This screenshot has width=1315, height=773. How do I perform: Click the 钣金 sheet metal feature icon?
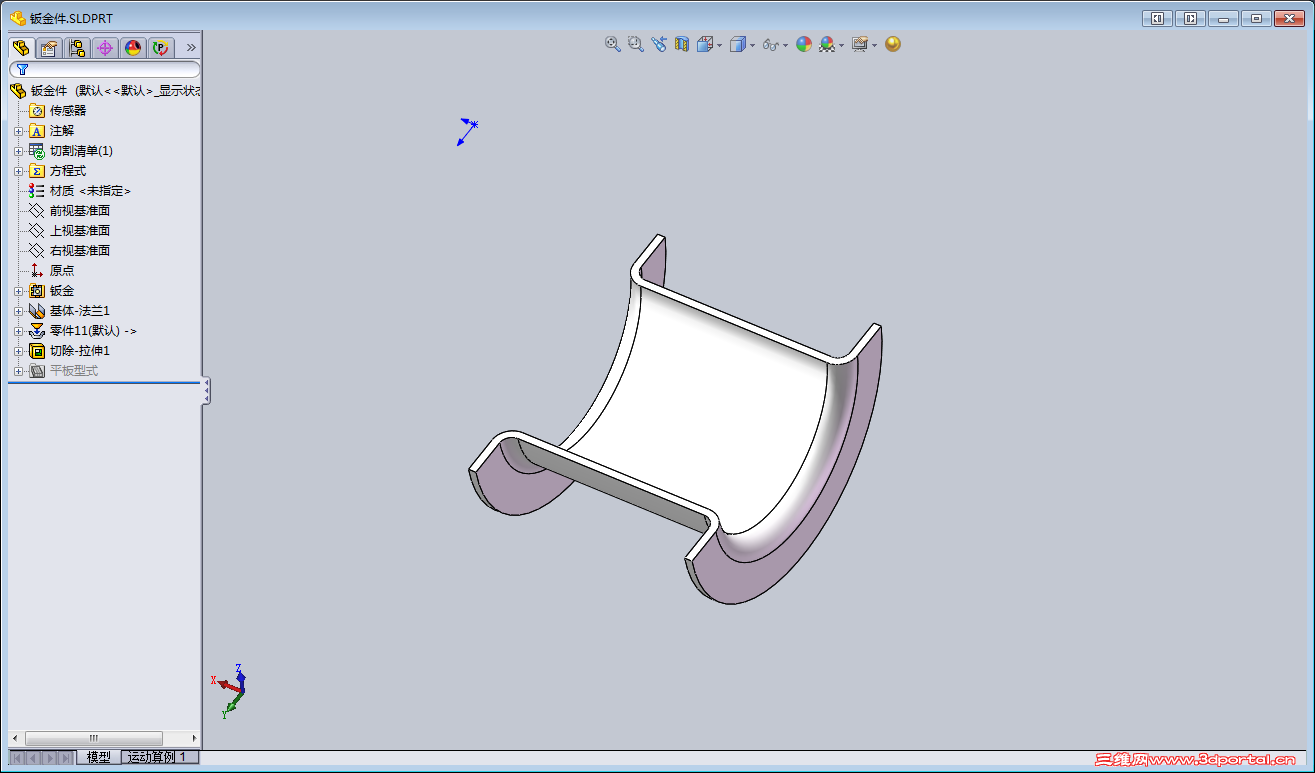(x=37, y=290)
